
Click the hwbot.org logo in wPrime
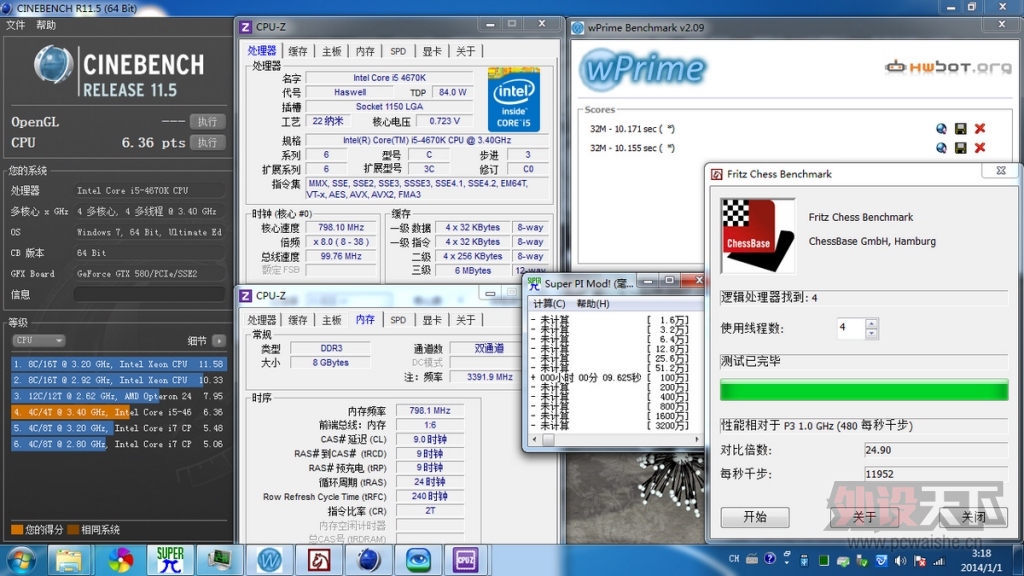pyautogui.click(x=948, y=67)
